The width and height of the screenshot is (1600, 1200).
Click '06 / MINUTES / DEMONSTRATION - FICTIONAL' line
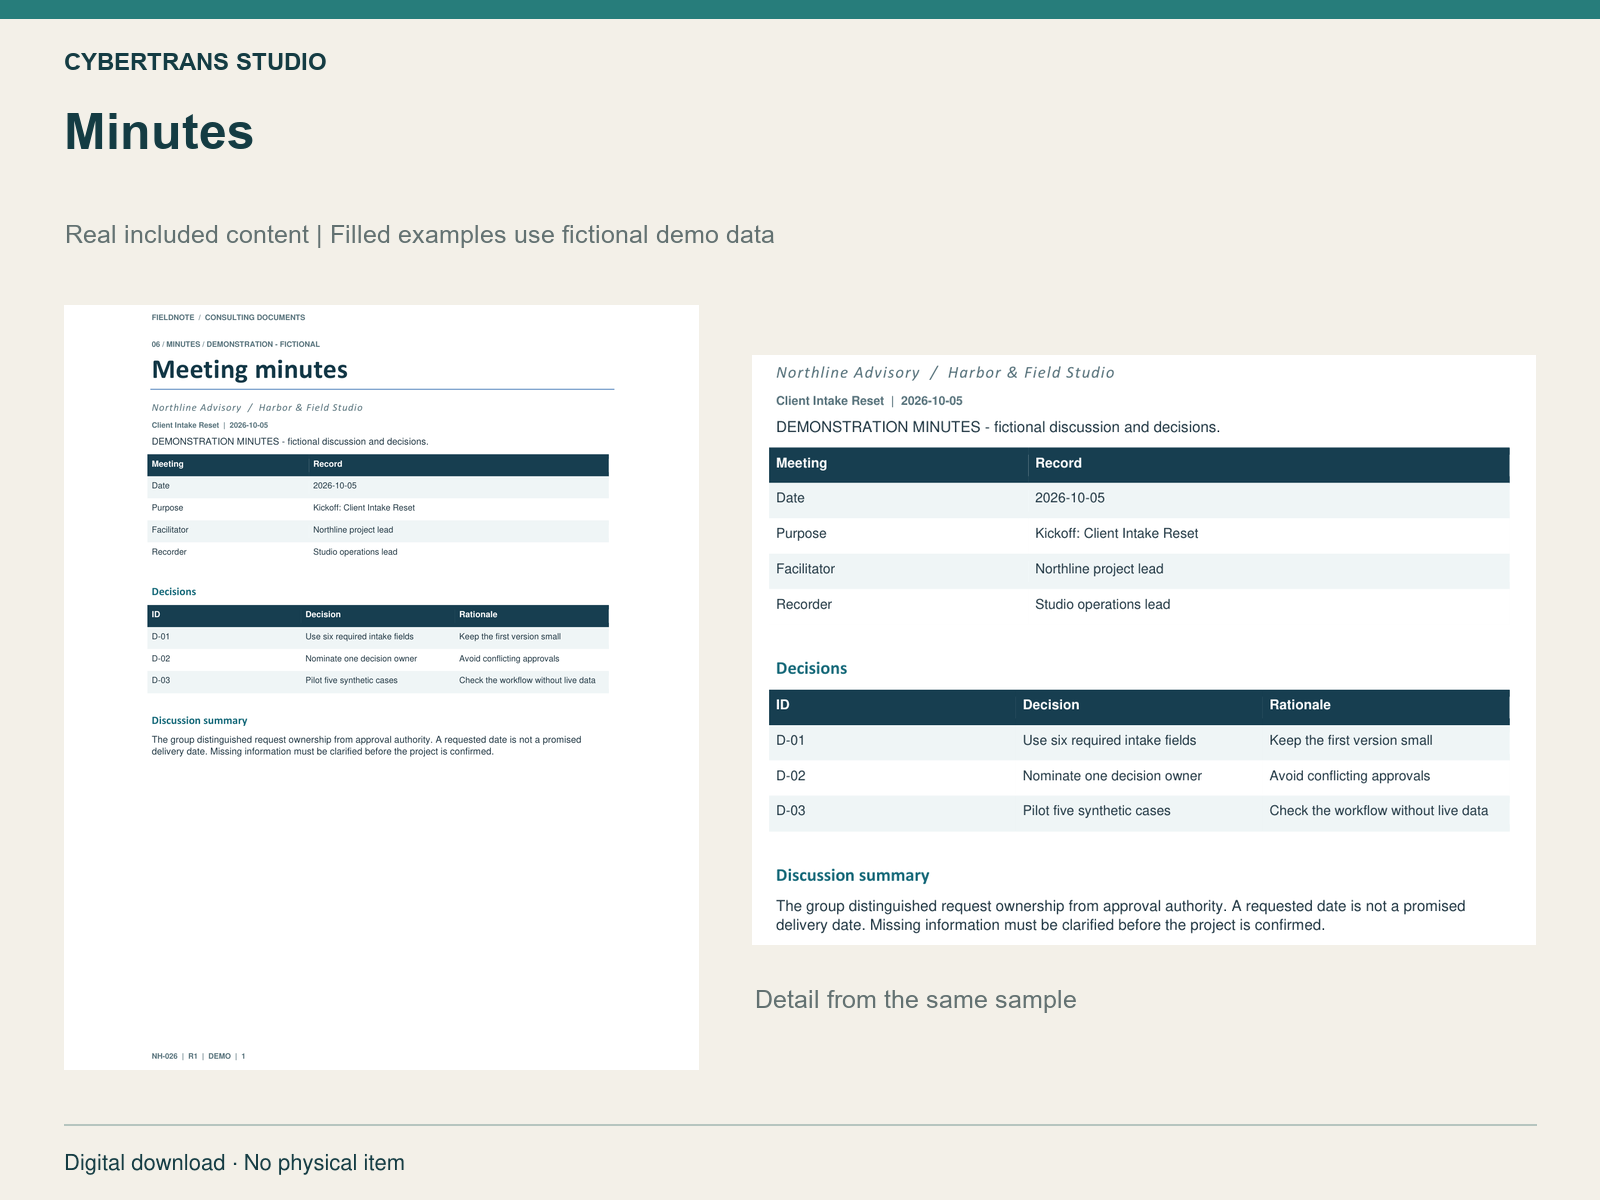pos(236,344)
